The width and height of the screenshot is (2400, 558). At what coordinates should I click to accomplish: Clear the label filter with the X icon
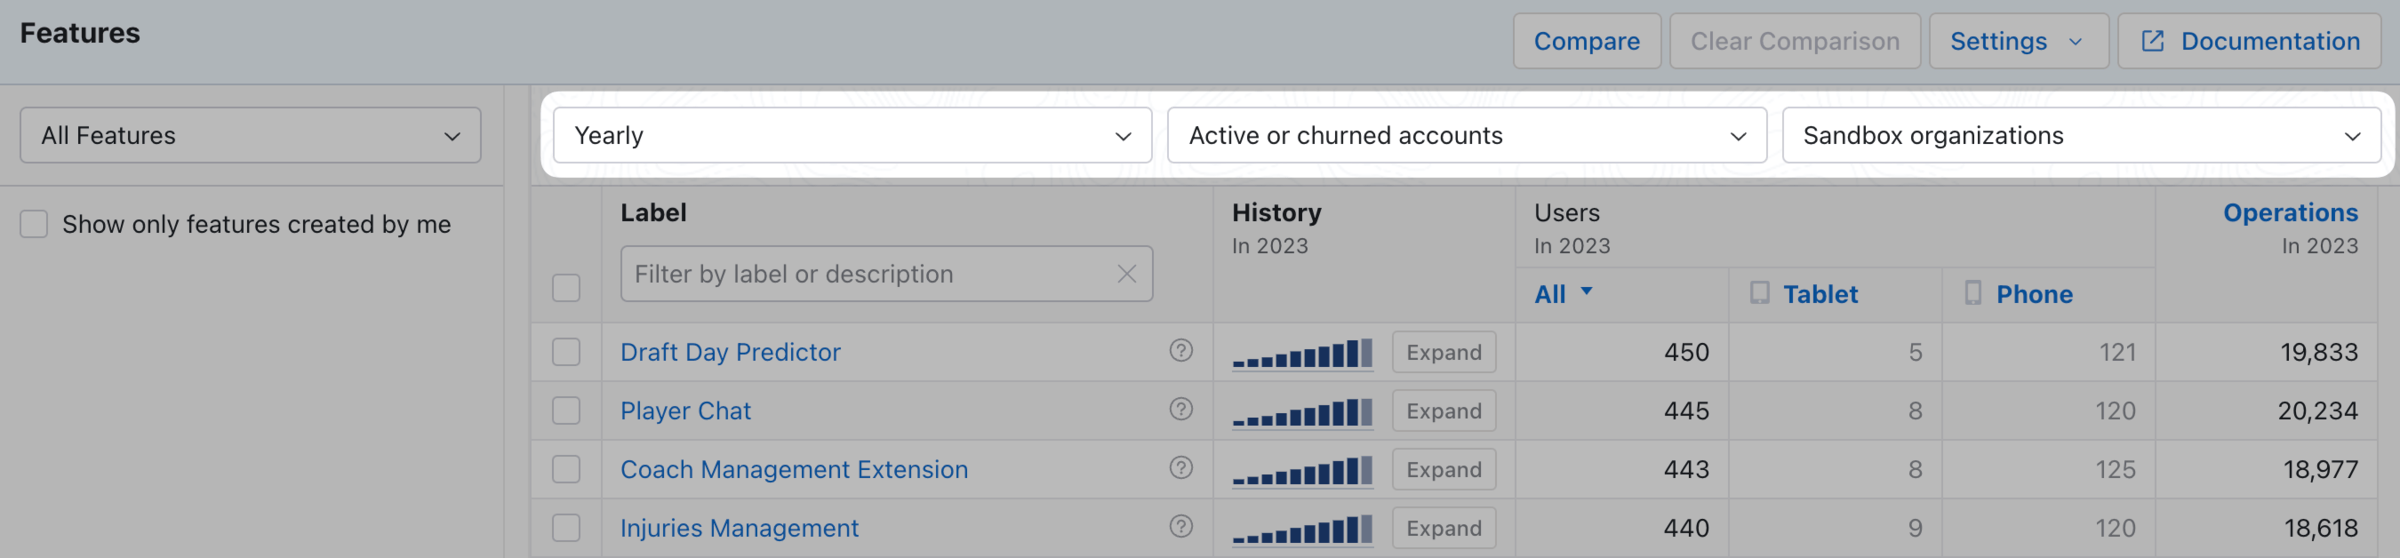(x=1126, y=274)
